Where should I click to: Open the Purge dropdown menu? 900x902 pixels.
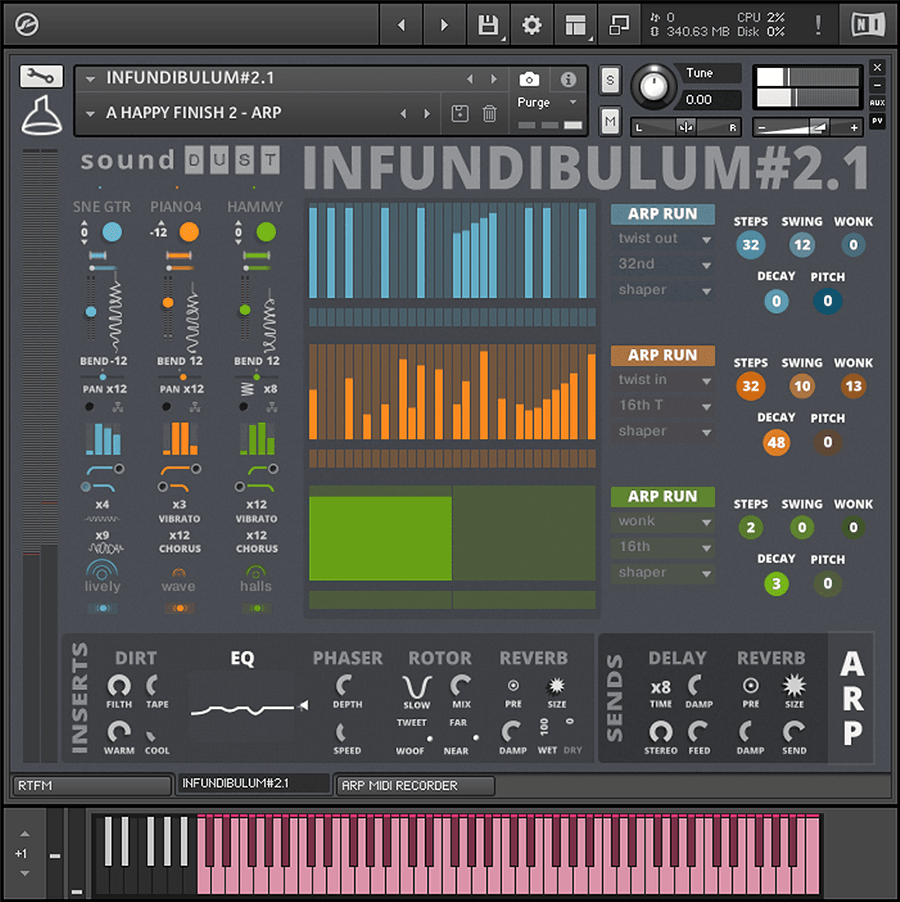pos(547,102)
